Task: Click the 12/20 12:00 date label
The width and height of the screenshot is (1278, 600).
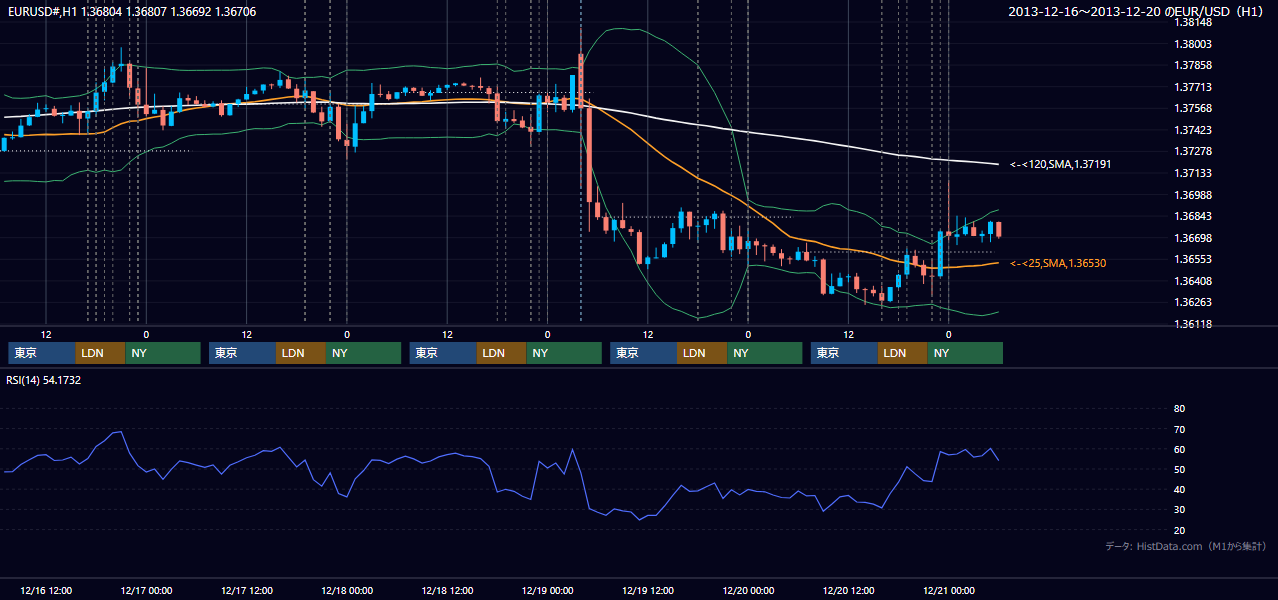Action: pos(849,590)
